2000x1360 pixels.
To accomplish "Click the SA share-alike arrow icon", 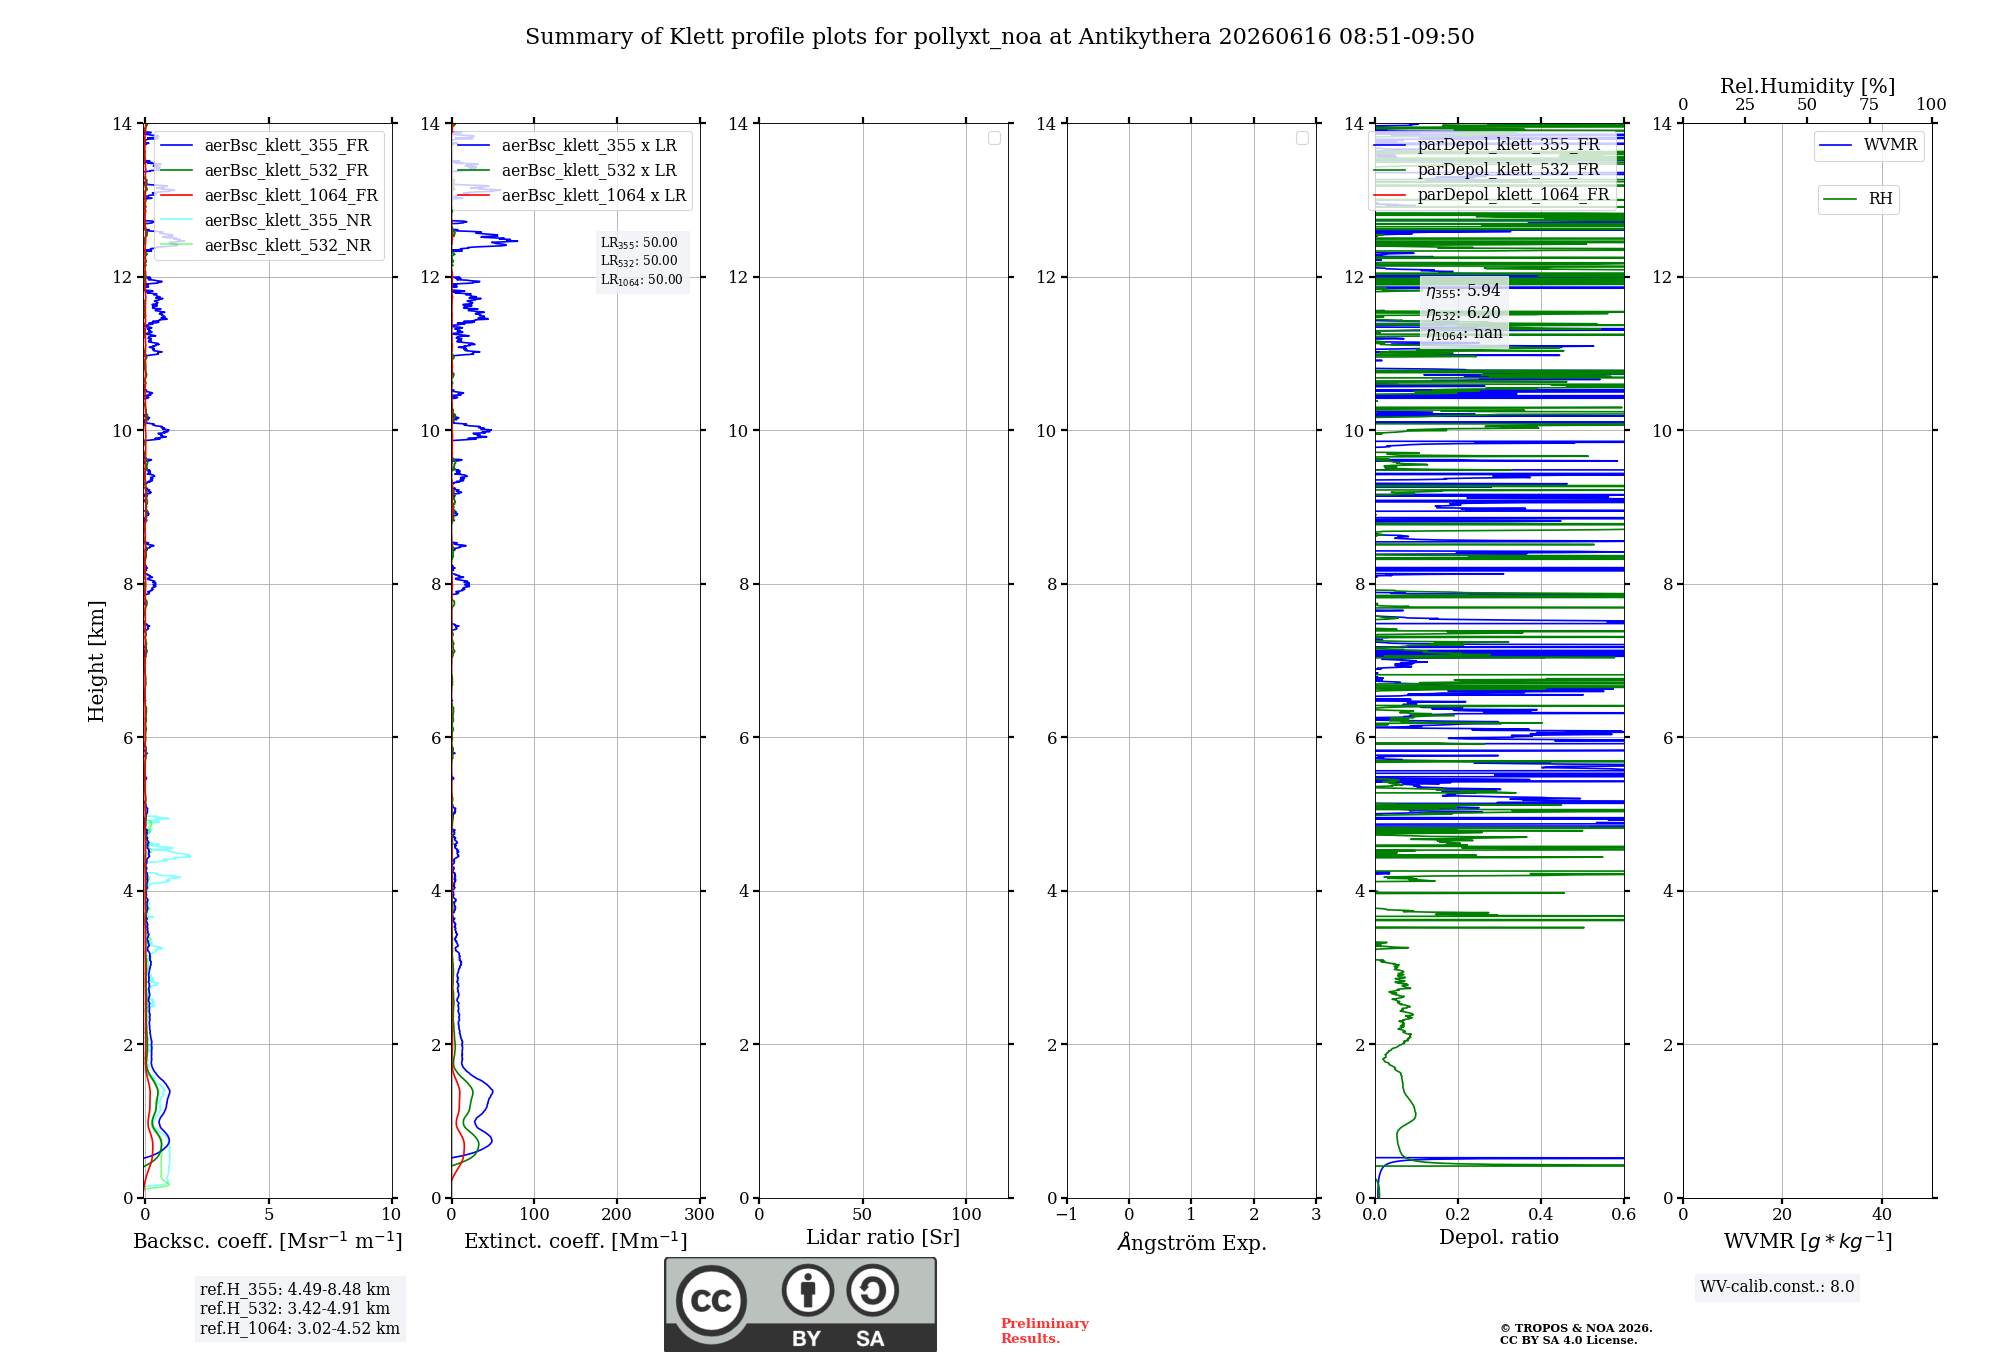I will [x=872, y=1290].
